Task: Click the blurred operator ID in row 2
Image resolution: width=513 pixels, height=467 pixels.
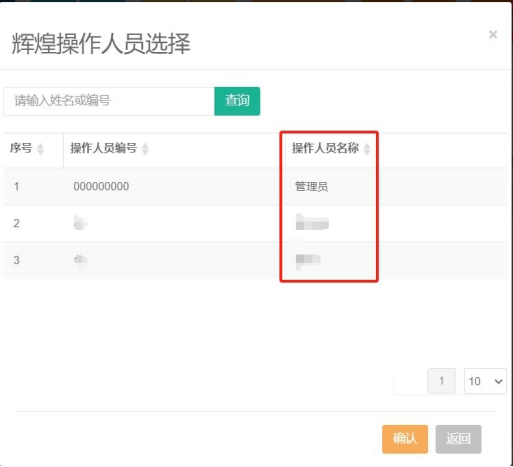Action: [81, 223]
